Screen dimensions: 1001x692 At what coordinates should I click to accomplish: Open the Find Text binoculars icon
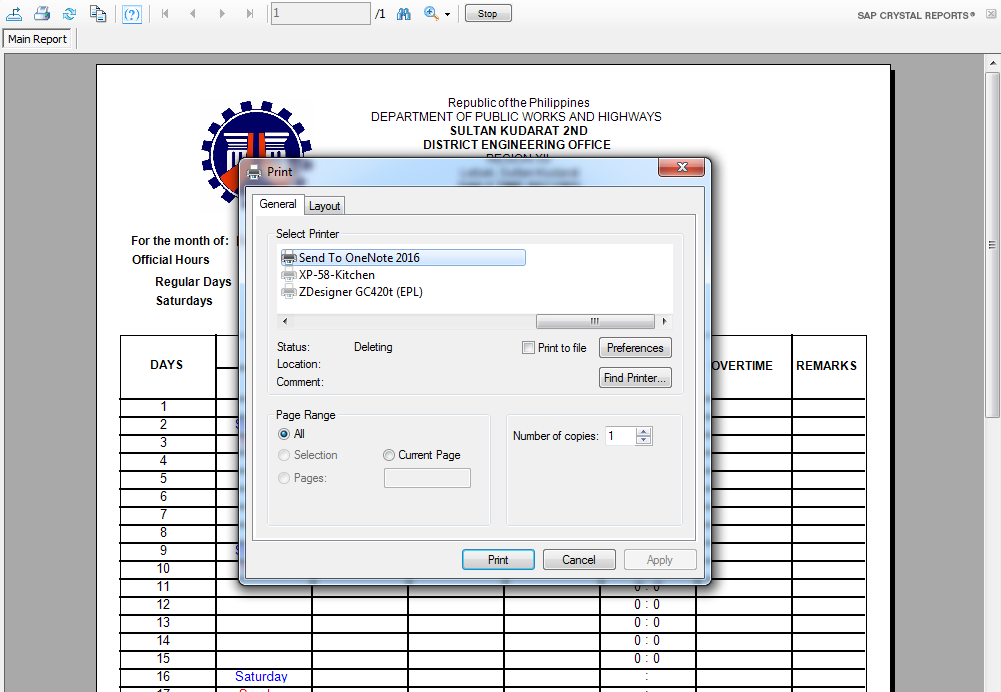pyautogui.click(x=403, y=13)
